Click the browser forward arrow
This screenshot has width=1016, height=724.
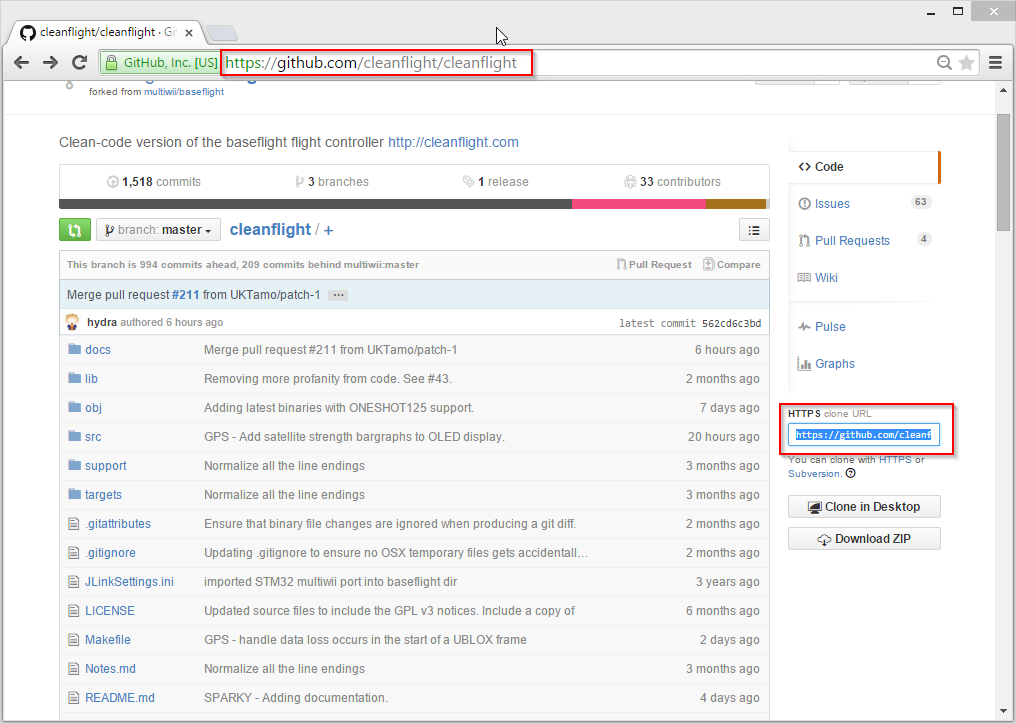pyautogui.click(x=50, y=62)
